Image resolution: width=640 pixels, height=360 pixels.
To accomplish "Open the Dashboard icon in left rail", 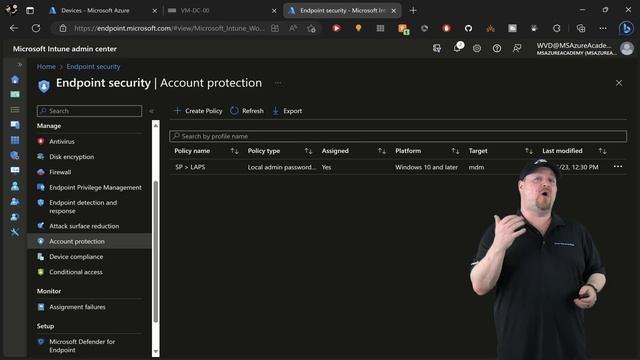I will (15, 94).
